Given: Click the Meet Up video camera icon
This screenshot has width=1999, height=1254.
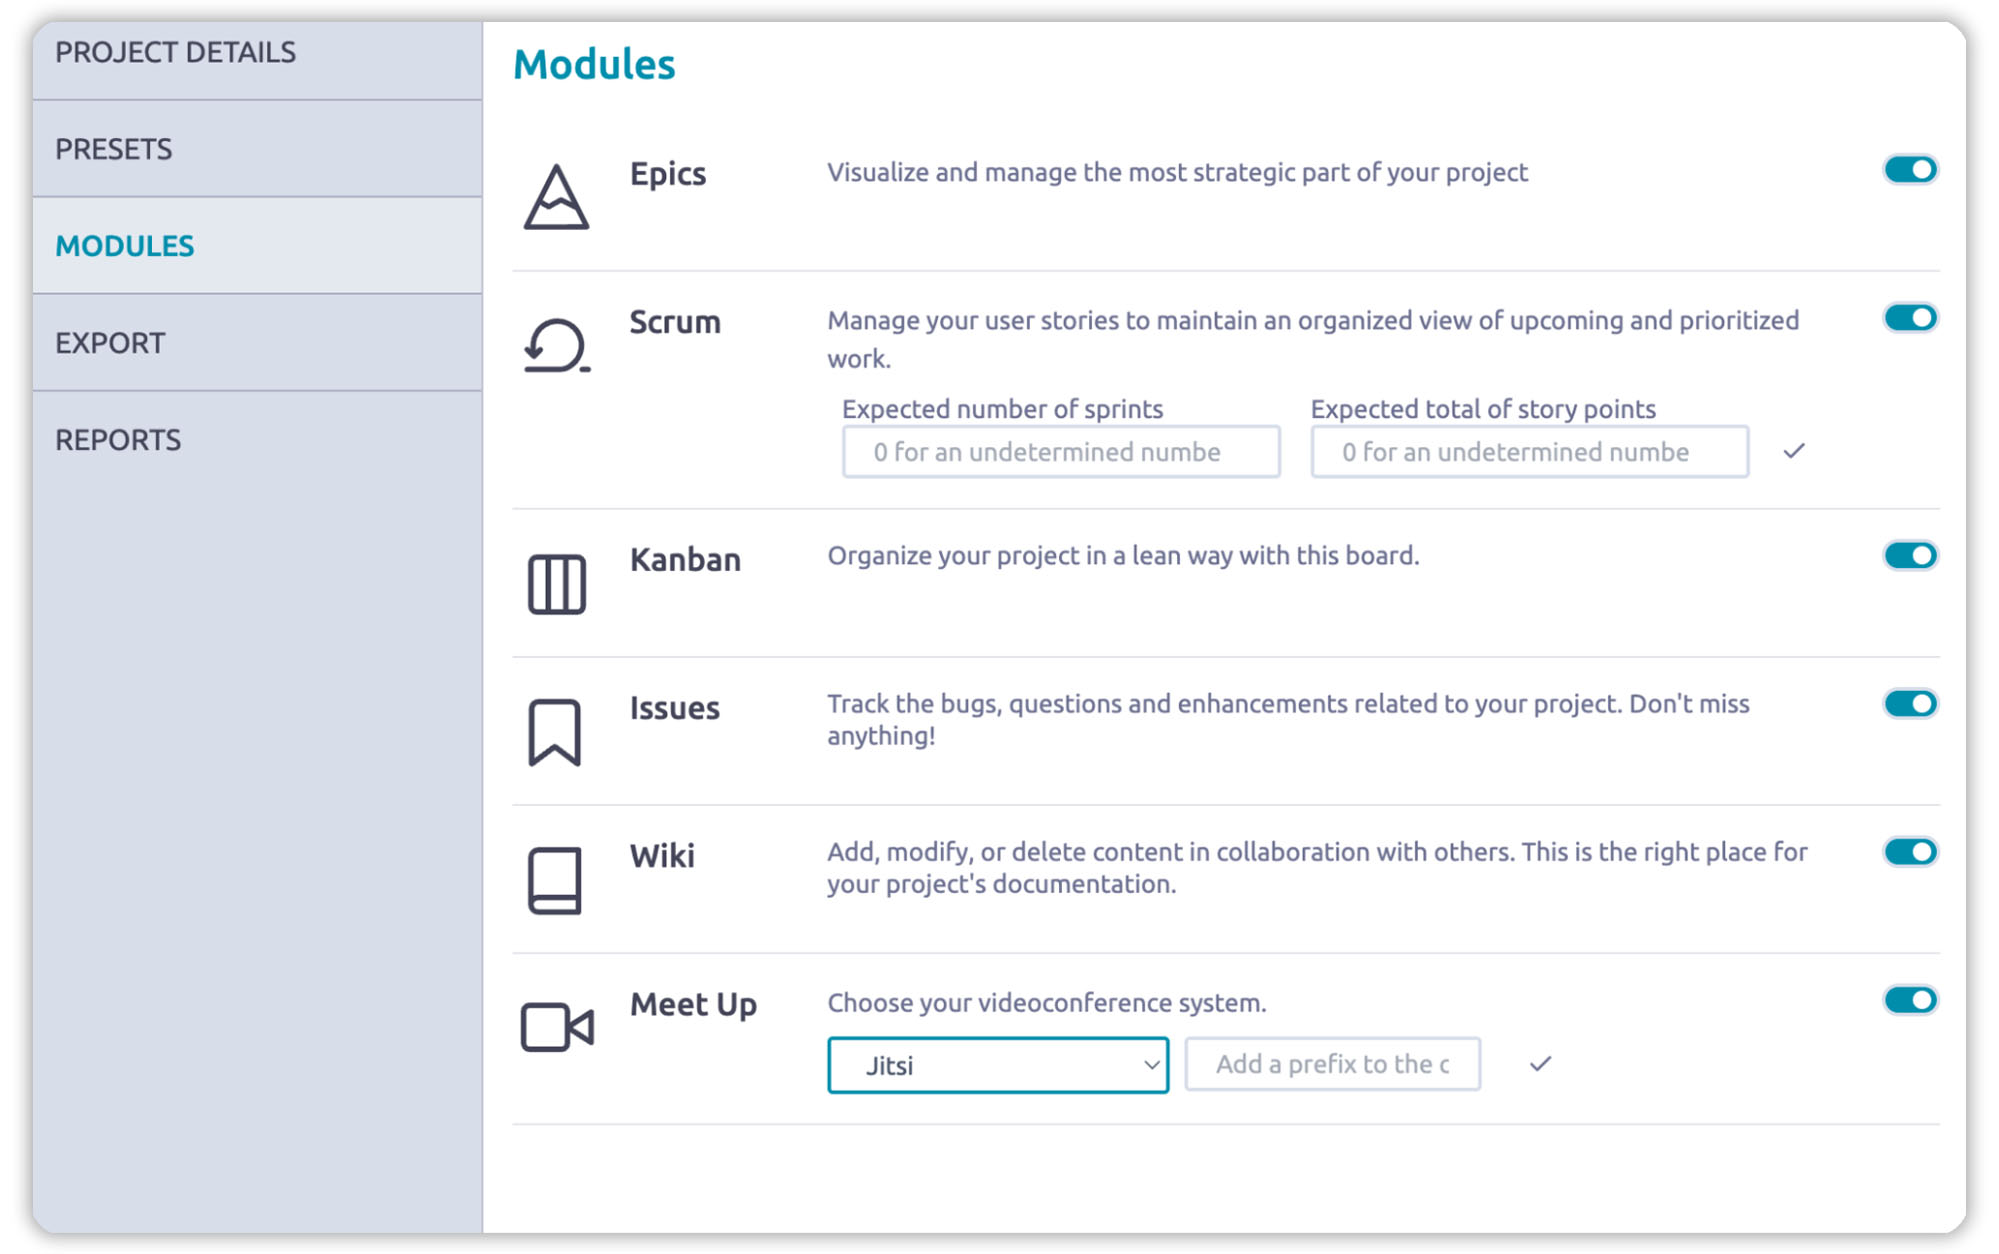Looking at the screenshot, I should pyautogui.click(x=557, y=1027).
